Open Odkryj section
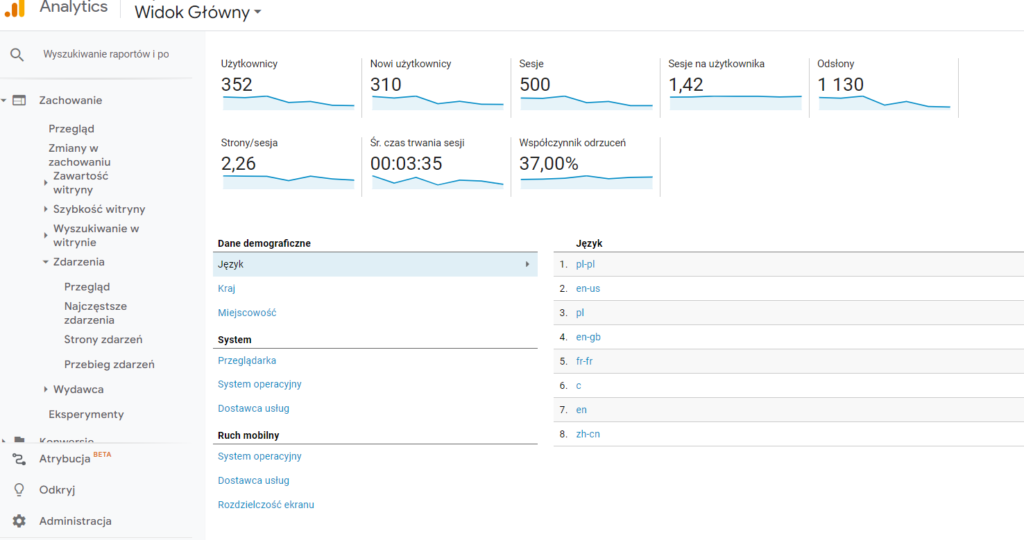The width and height of the screenshot is (1024, 540). [57, 490]
